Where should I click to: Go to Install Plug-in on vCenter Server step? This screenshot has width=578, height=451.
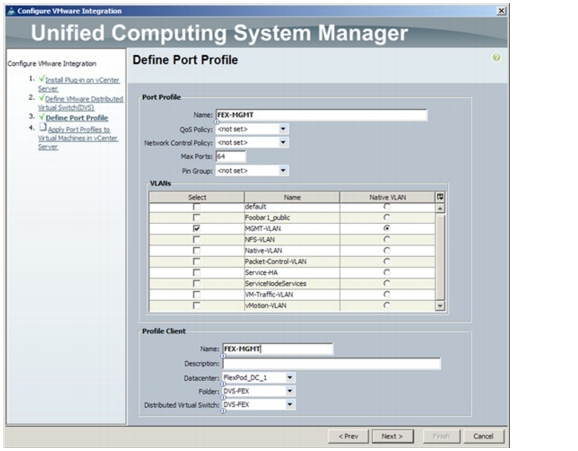tap(79, 84)
